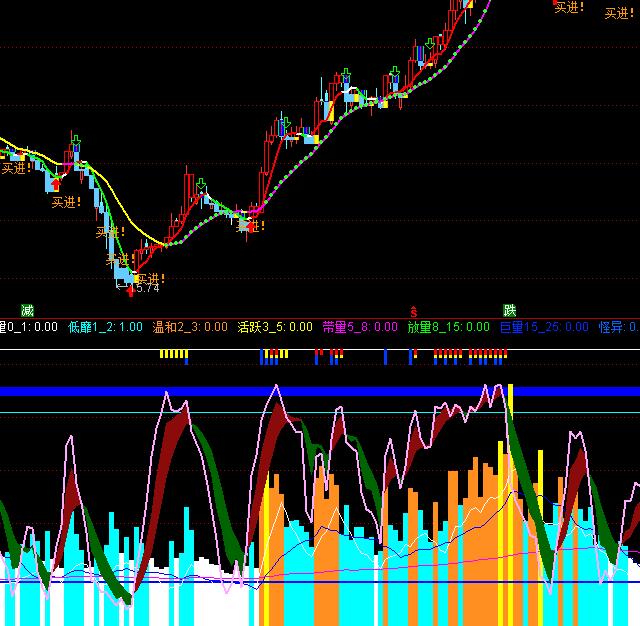Click the leftmost yellow tick cluster in signal strip
The height and width of the screenshot is (626, 640).
click(x=173, y=353)
